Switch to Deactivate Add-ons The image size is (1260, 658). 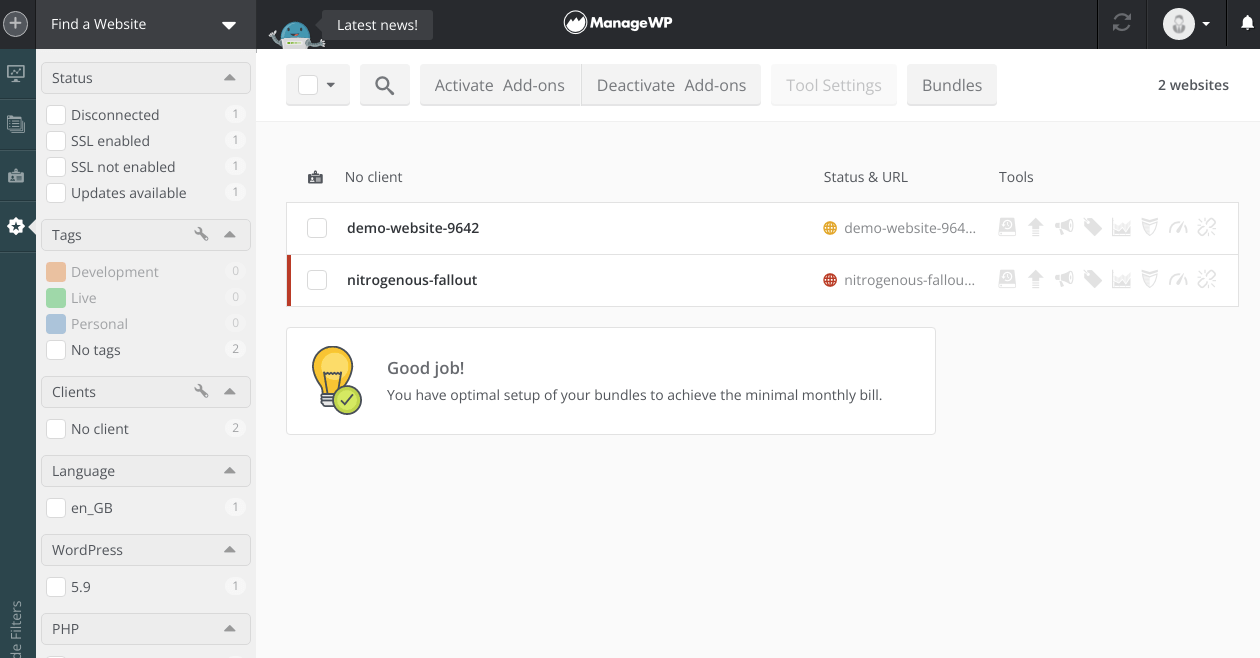tap(671, 85)
